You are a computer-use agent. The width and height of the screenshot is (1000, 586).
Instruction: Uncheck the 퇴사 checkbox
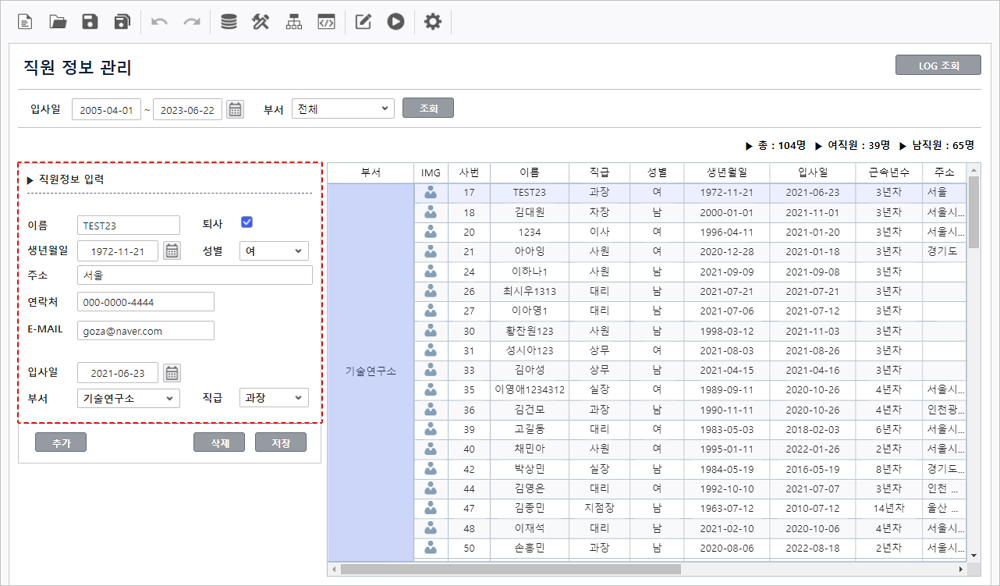[x=247, y=222]
